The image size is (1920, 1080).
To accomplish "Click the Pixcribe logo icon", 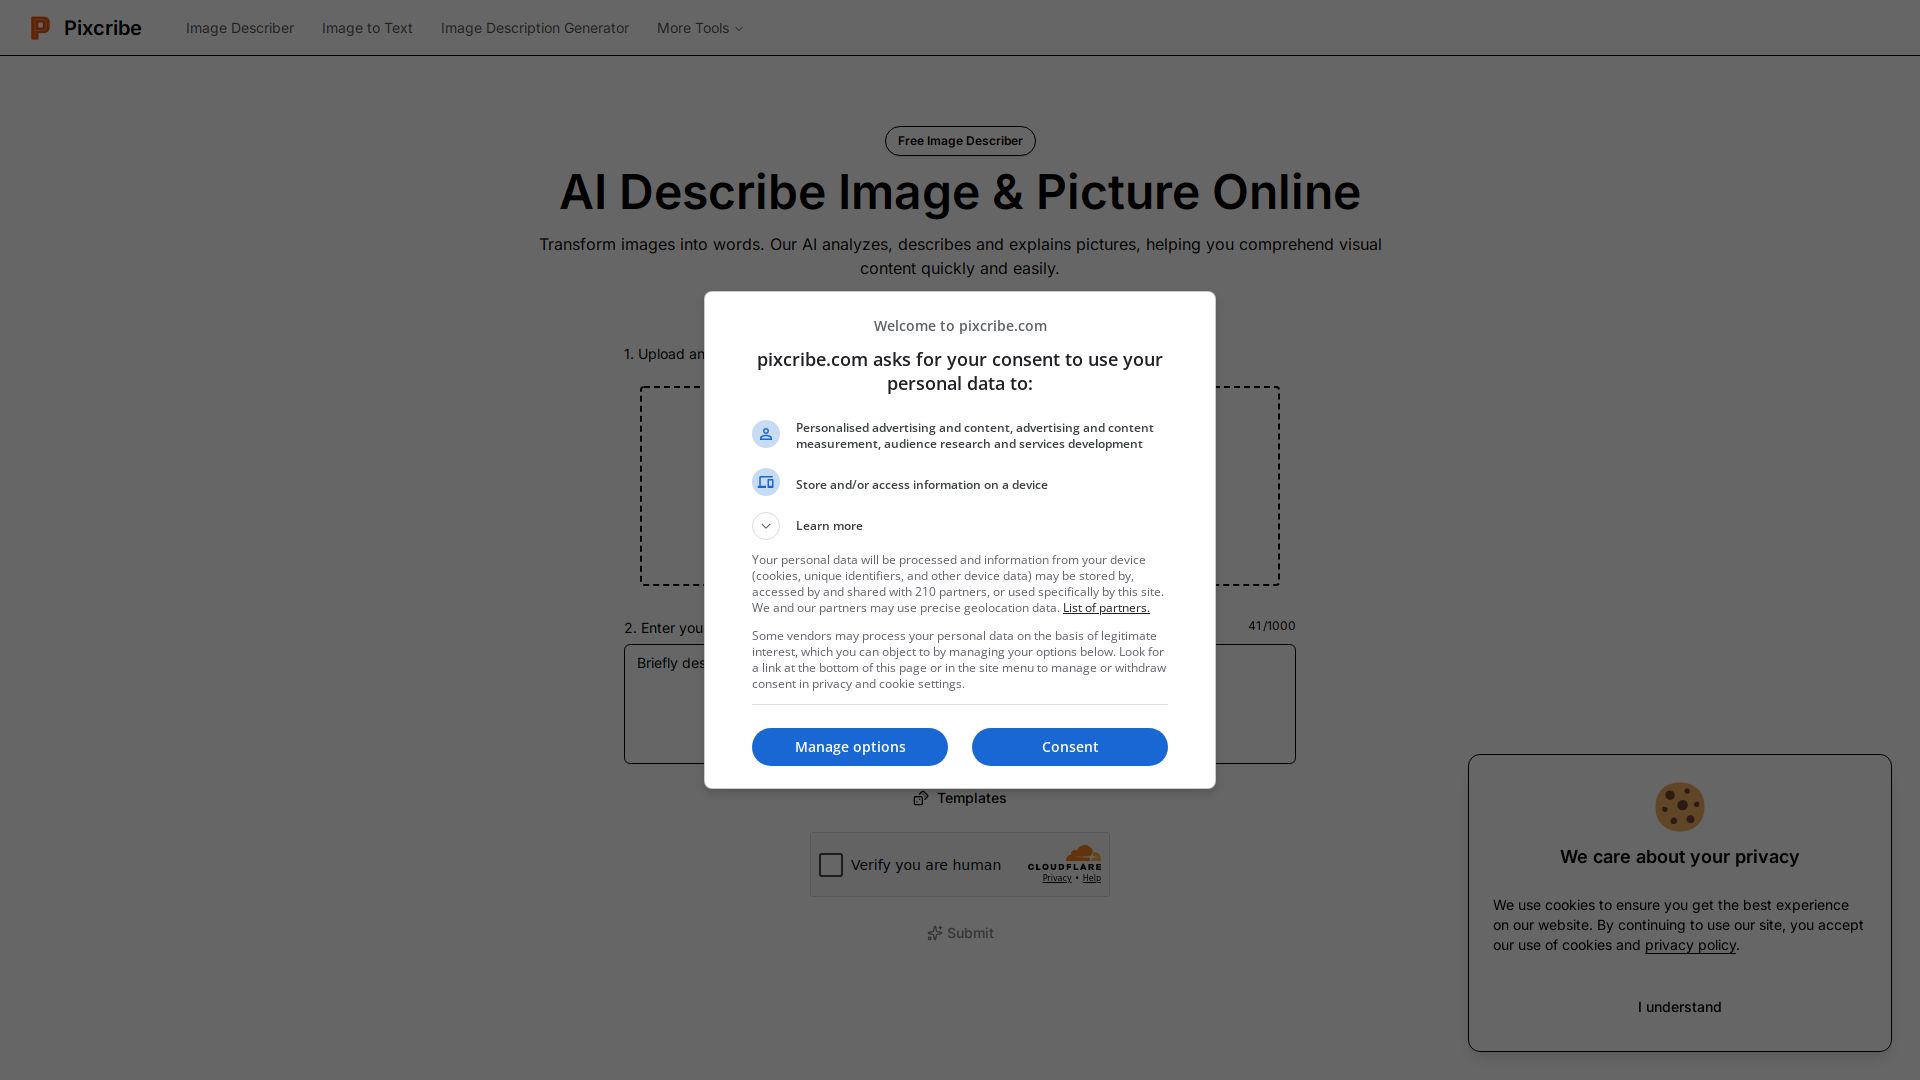I will 40,28.
